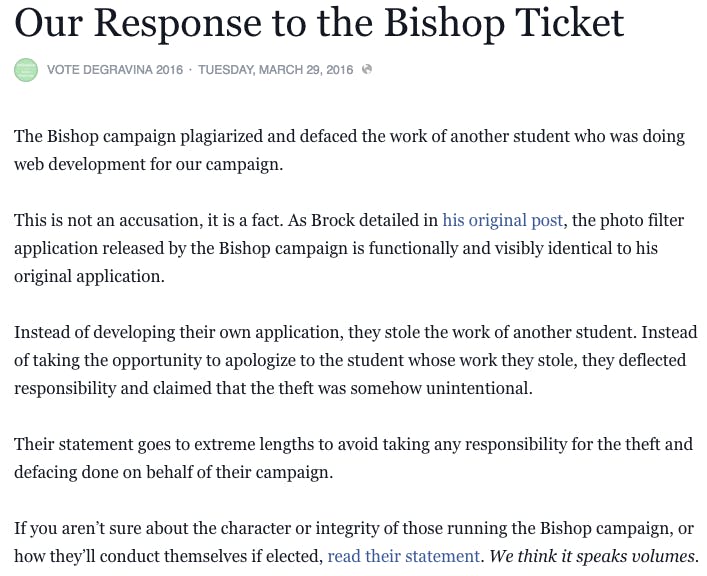The image size is (707, 576).
Task: Open the "his original post" link
Action: click(x=502, y=220)
